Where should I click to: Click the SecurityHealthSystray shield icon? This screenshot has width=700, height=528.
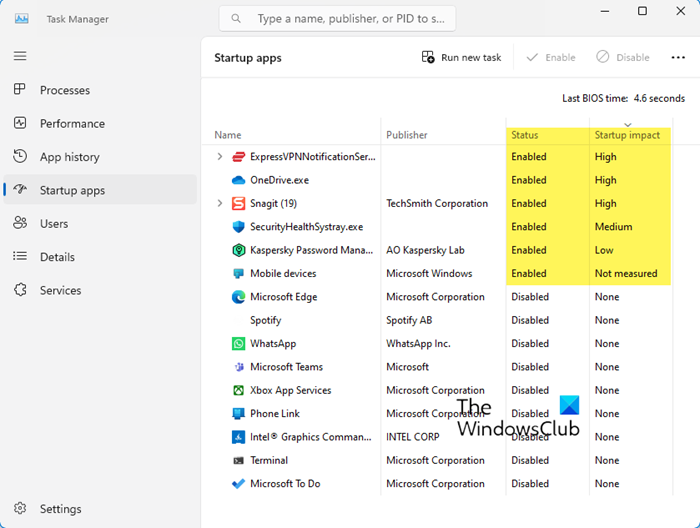pyautogui.click(x=238, y=227)
